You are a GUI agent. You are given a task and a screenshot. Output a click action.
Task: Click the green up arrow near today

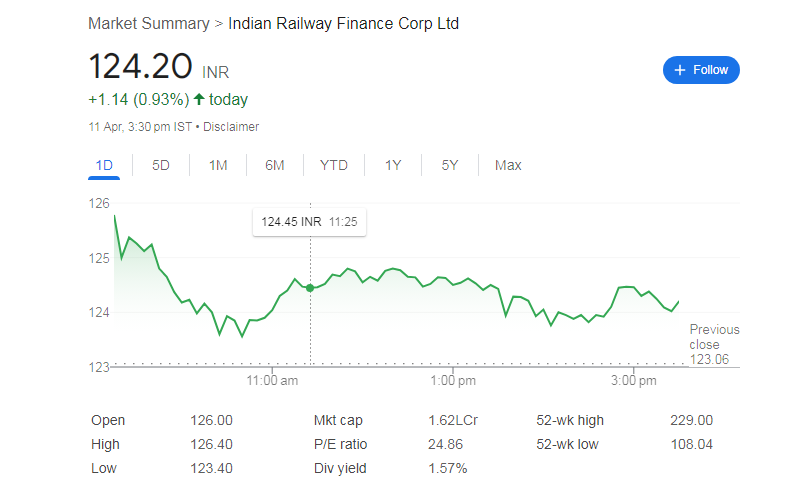tap(199, 99)
